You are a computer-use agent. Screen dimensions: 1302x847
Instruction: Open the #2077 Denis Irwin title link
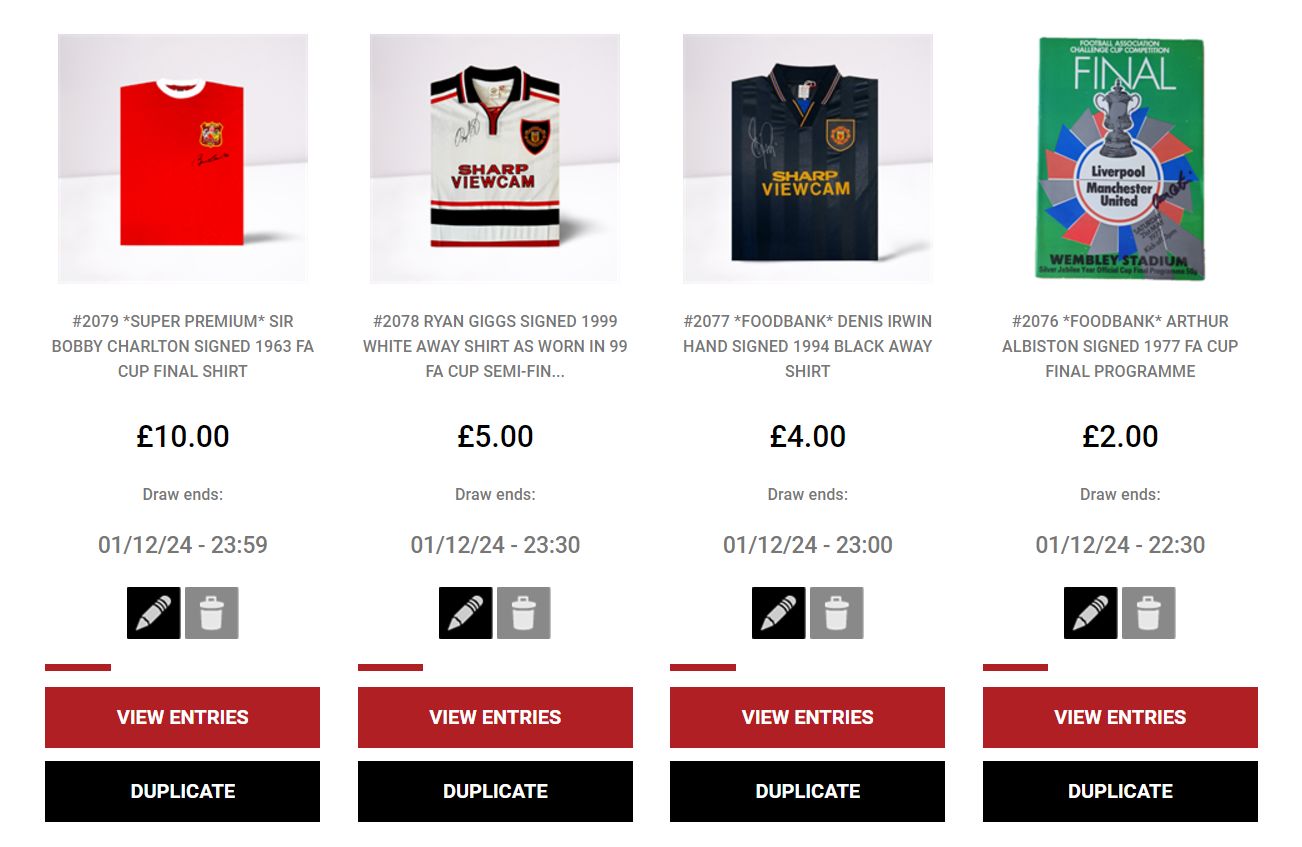point(807,346)
